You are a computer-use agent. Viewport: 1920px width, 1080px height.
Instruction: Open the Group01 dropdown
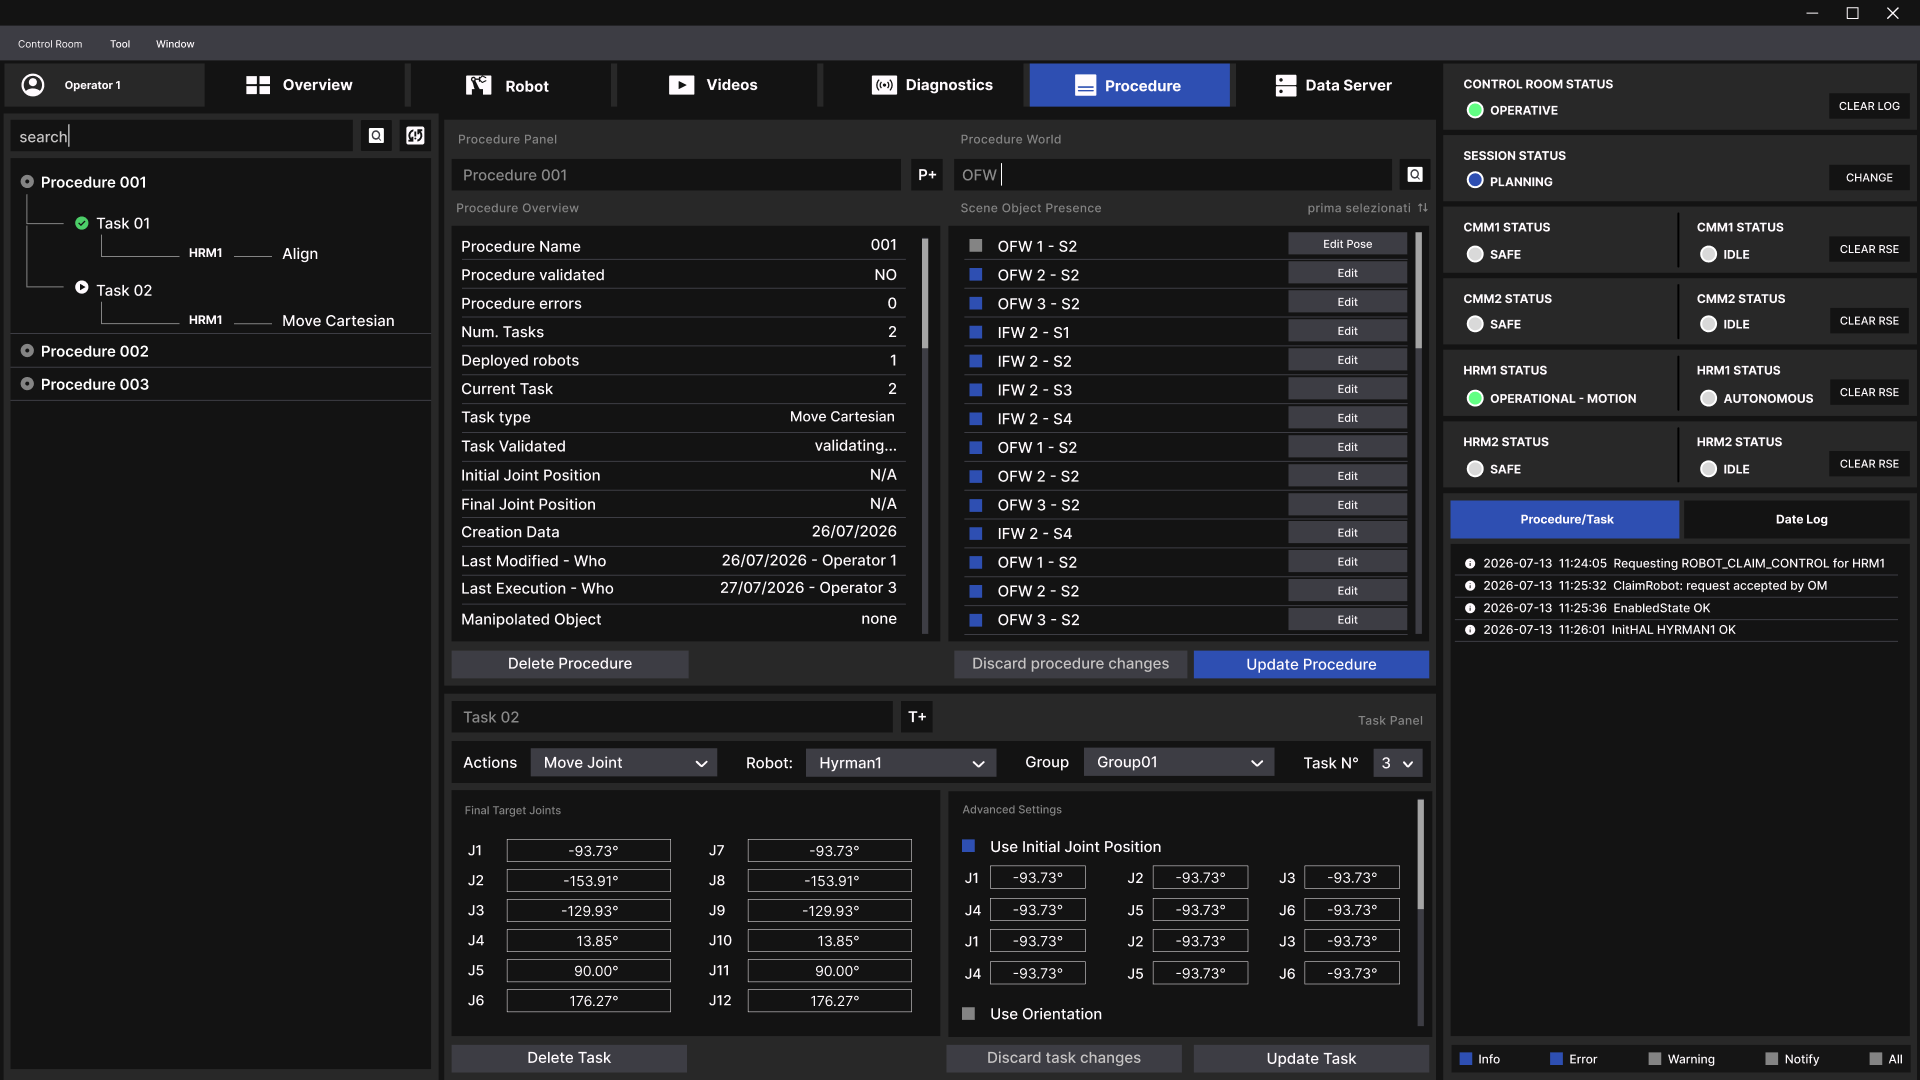click(x=1179, y=763)
